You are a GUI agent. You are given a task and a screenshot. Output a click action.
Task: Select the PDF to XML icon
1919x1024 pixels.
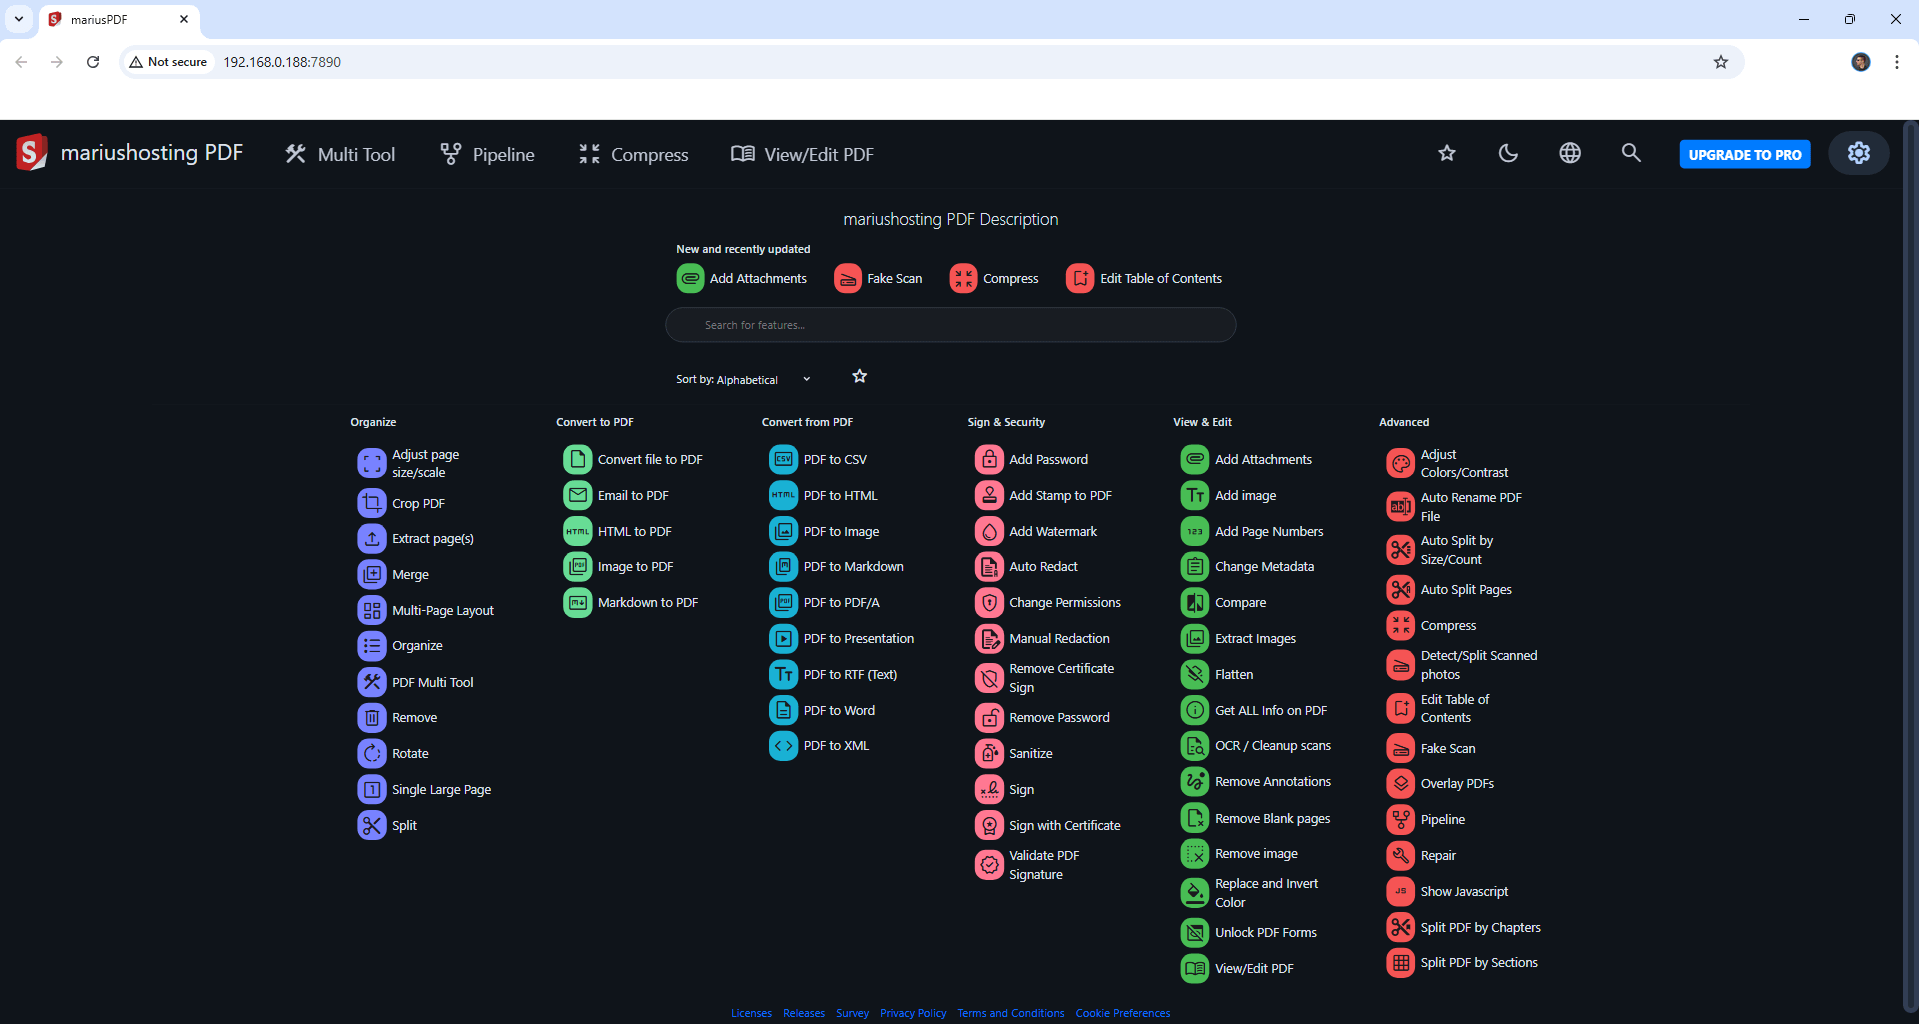(783, 745)
